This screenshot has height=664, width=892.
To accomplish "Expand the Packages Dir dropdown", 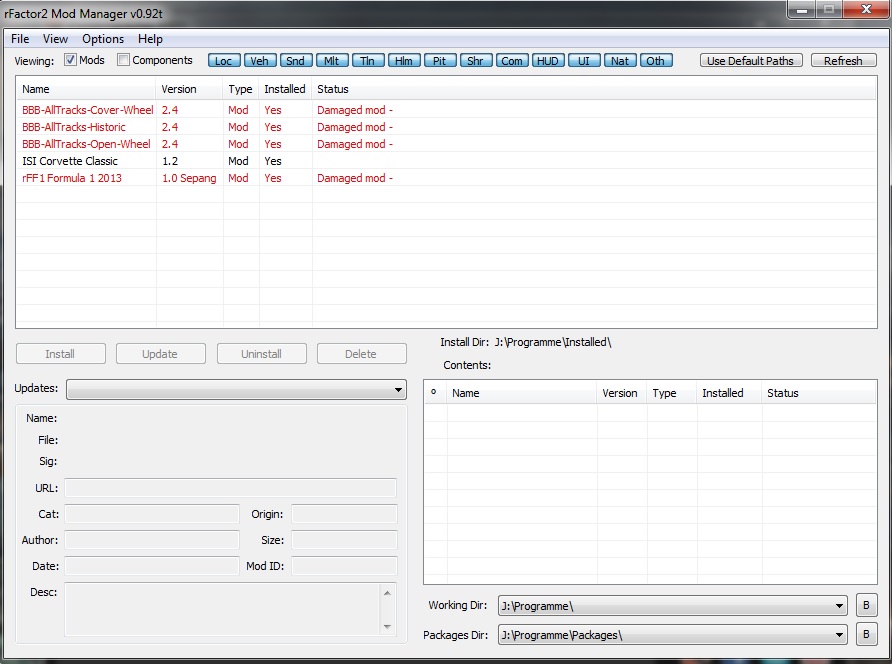I will pos(672,635).
